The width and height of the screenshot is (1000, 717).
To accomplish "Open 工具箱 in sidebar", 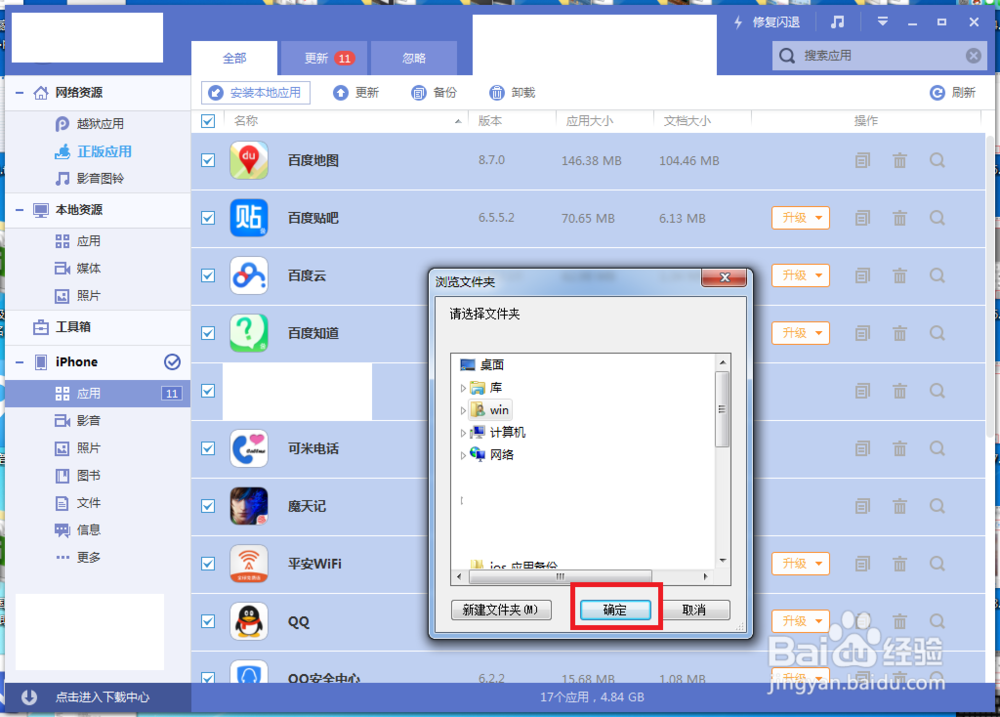I will point(62,327).
